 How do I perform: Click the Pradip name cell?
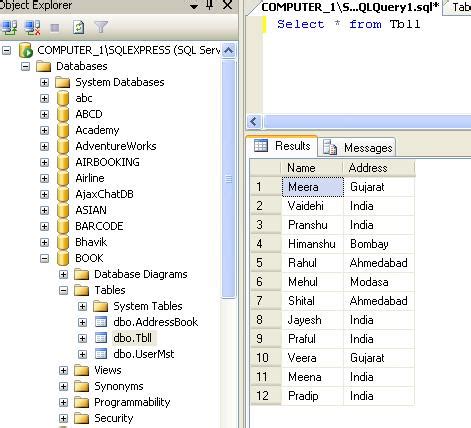coord(313,396)
